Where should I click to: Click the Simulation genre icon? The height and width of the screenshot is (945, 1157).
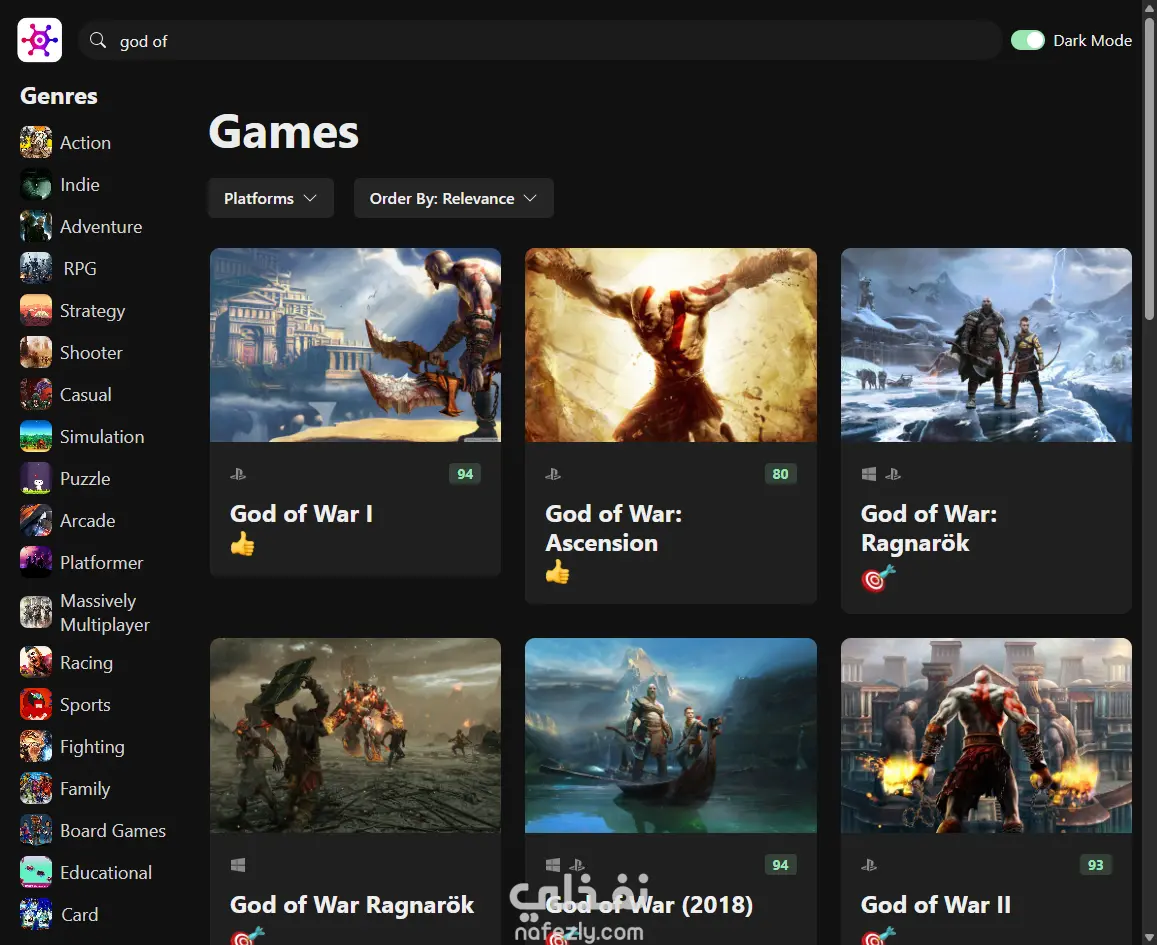pos(35,437)
